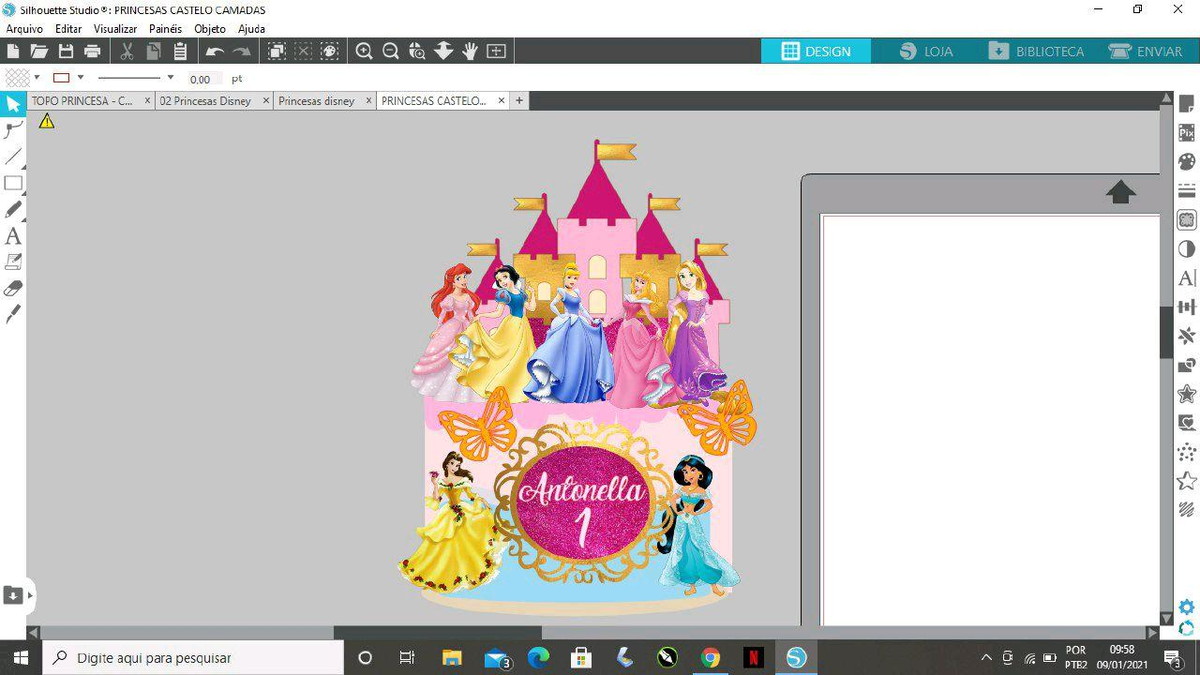Open the Arquivo menu
This screenshot has width=1200, height=675.
click(24, 29)
